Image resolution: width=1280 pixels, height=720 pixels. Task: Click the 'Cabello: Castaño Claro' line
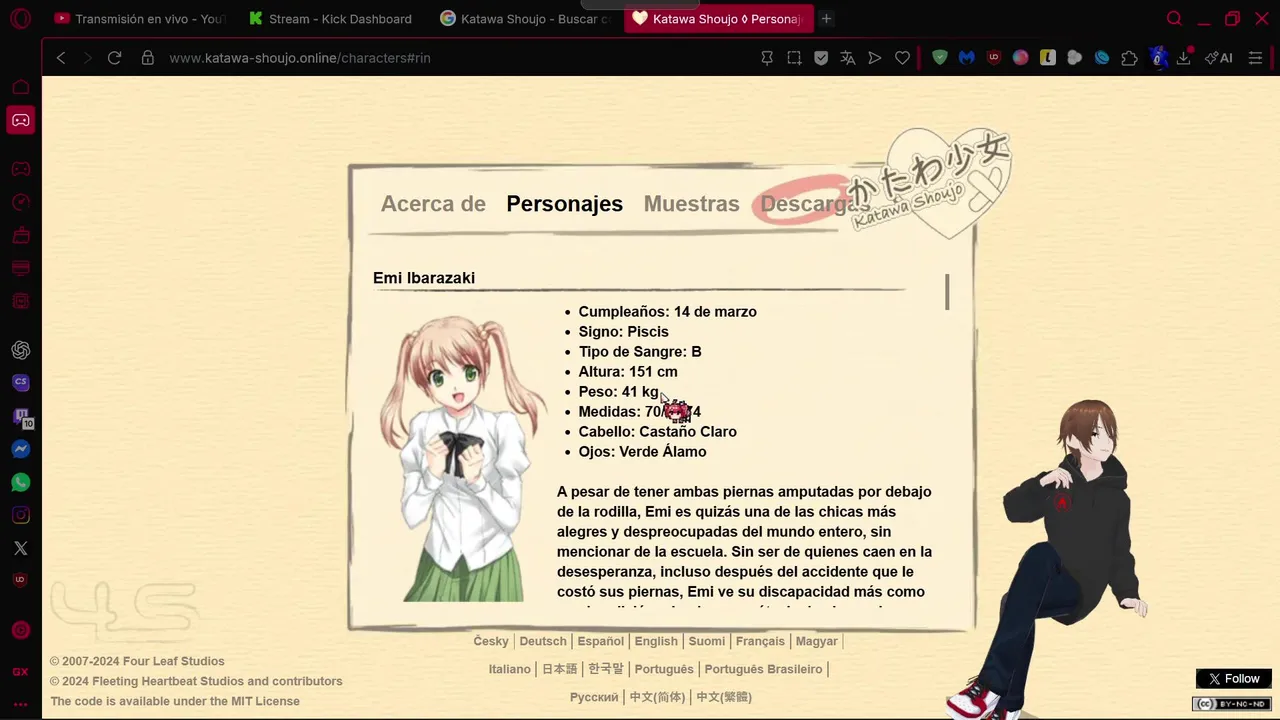pyautogui.click(x=657, y=432)
